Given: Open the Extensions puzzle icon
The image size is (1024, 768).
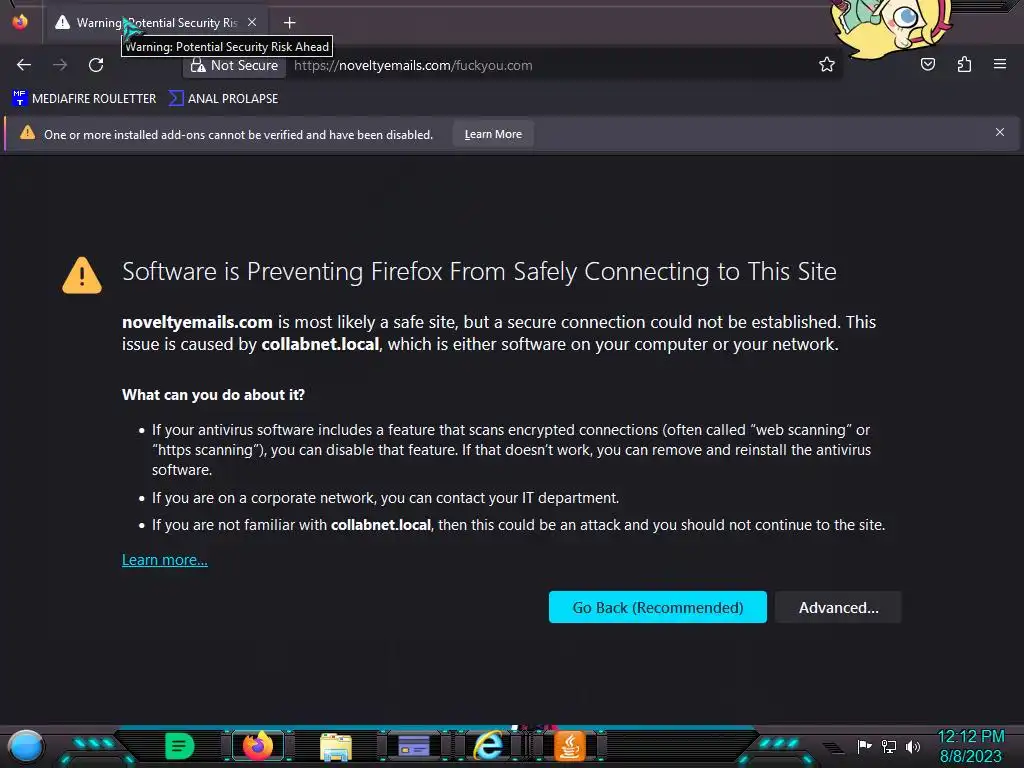Looking at the screenshot, I should tap(964, 64).
